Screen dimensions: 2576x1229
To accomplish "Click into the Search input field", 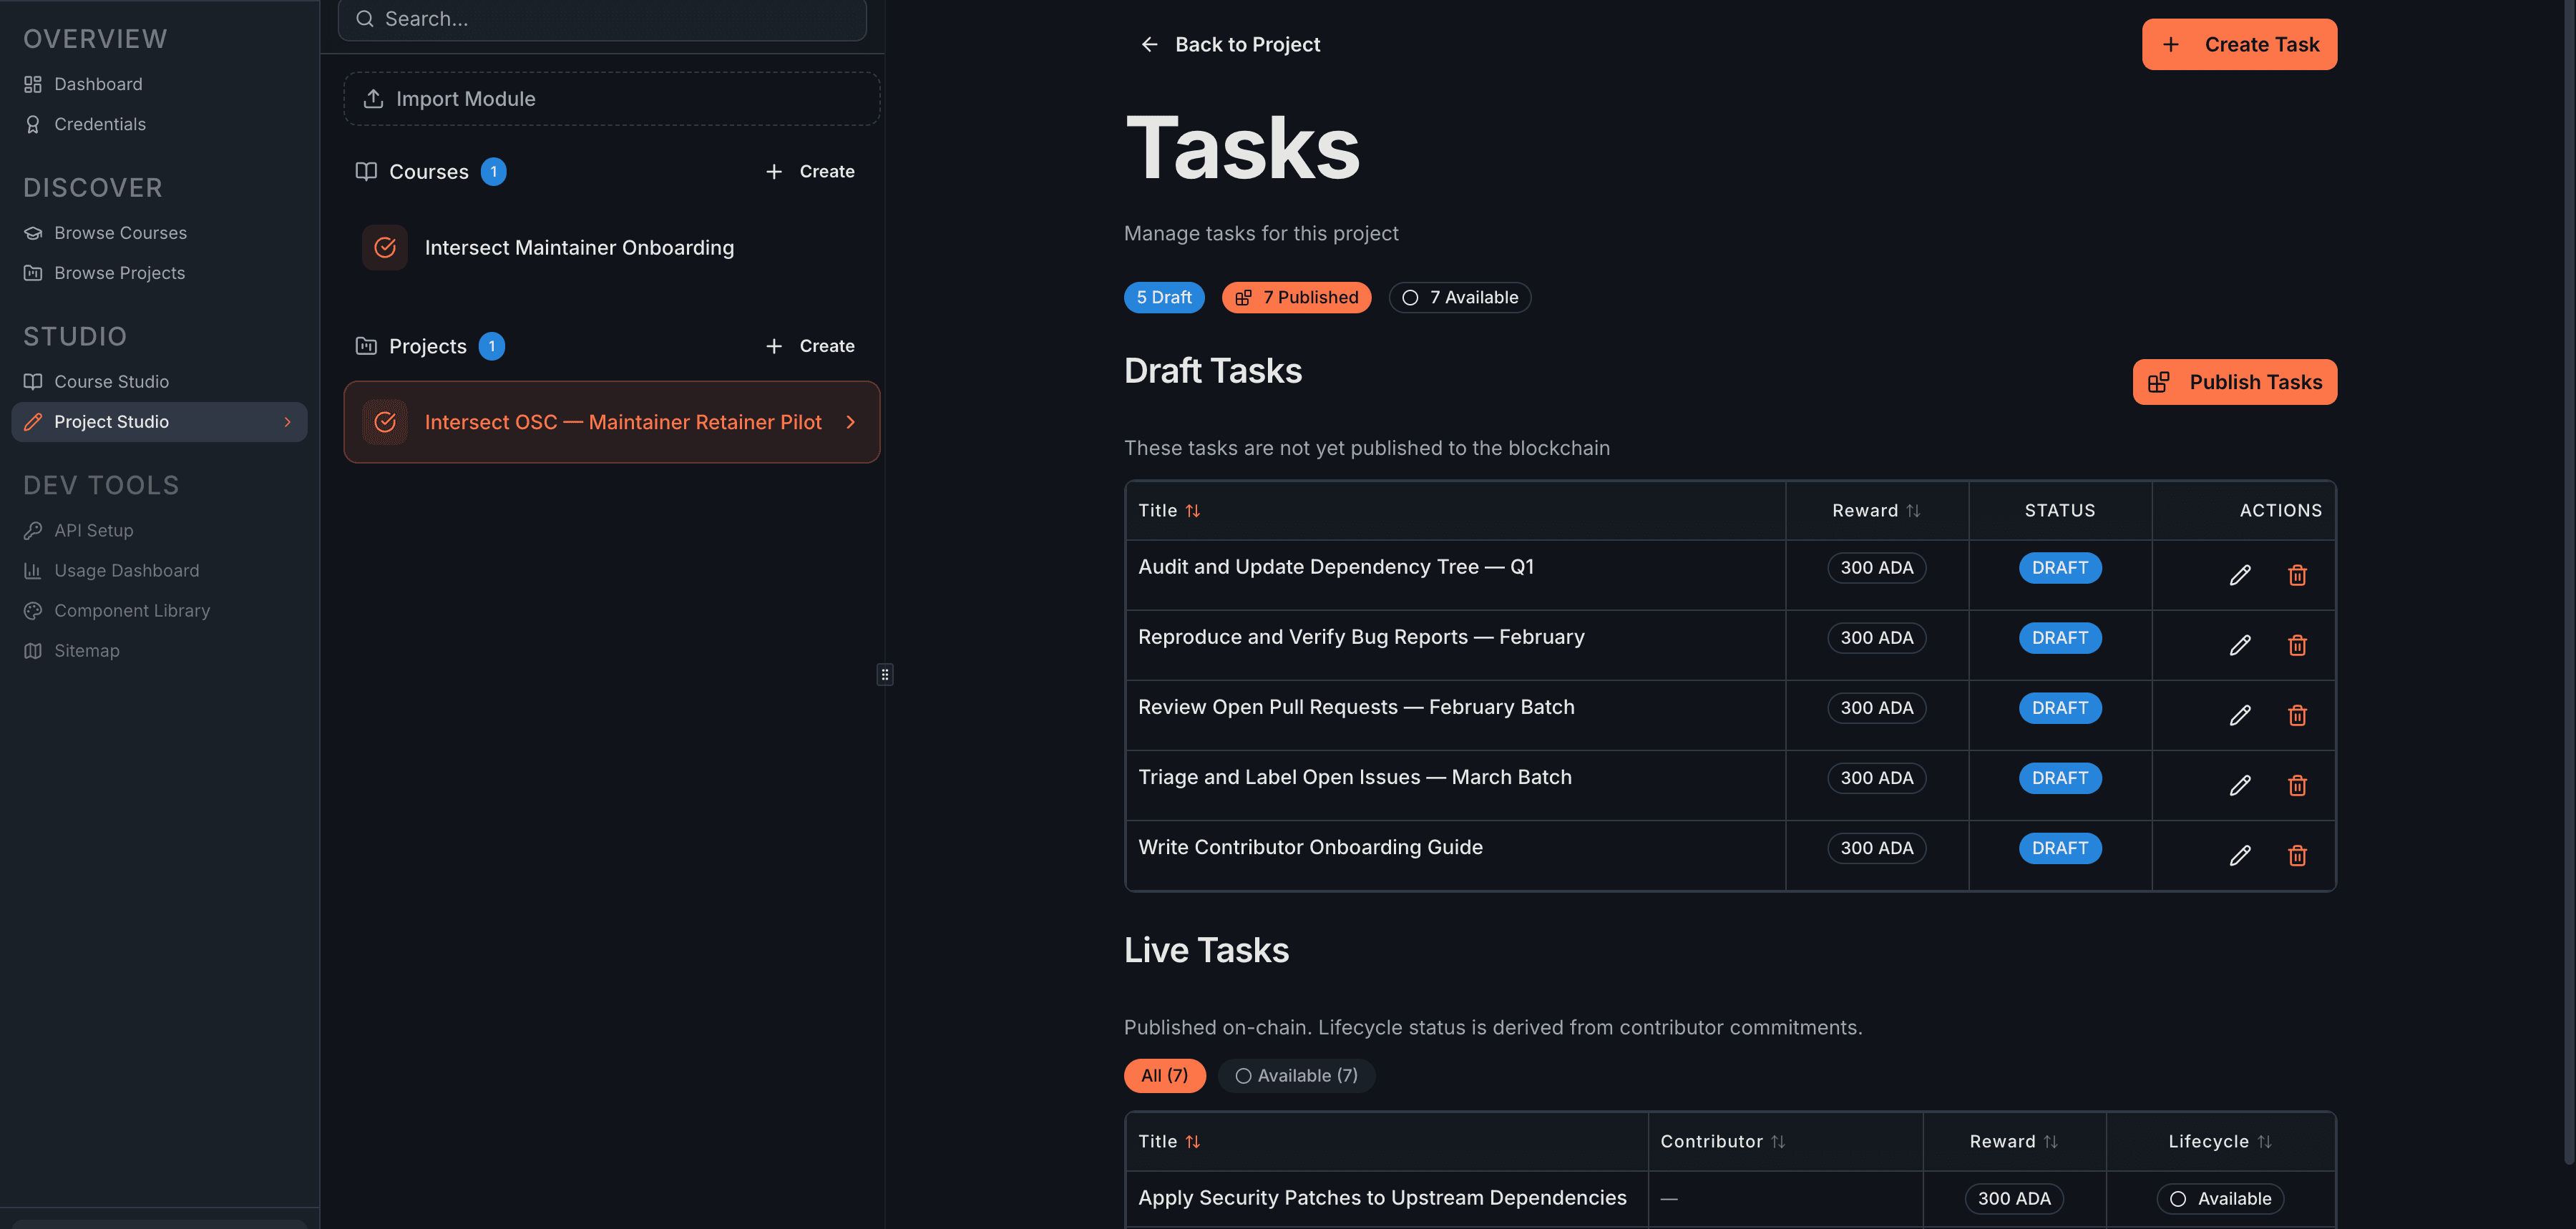I will [600, 18].
